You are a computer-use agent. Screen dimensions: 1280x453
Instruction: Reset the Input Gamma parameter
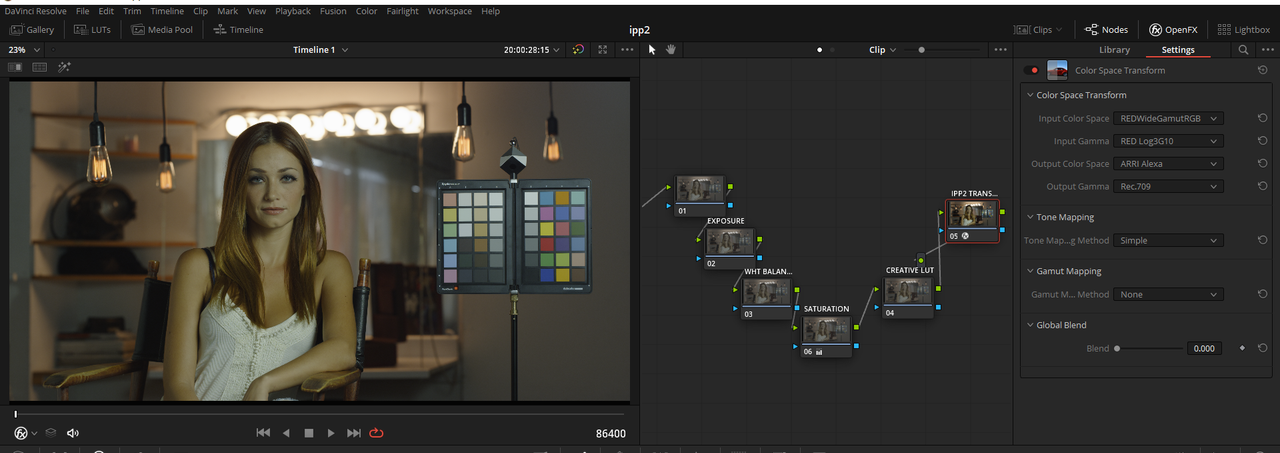(x=1263, y=141)
